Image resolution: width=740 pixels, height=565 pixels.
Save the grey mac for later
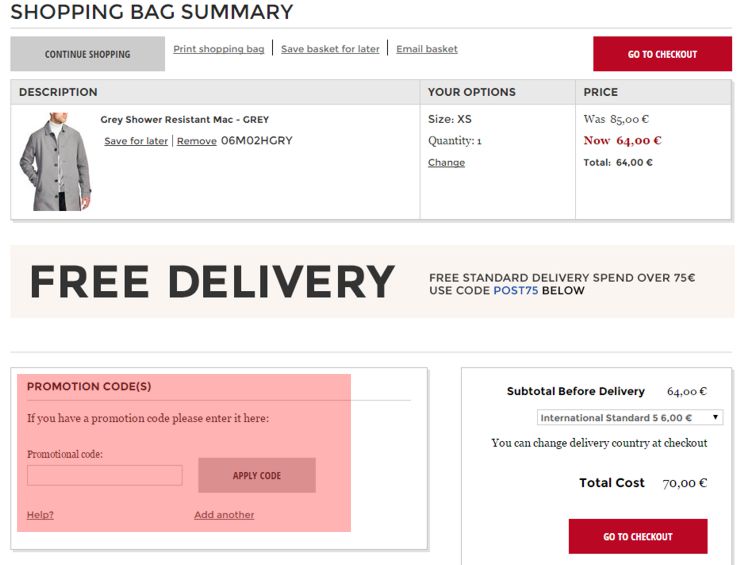tap(136, 141)
